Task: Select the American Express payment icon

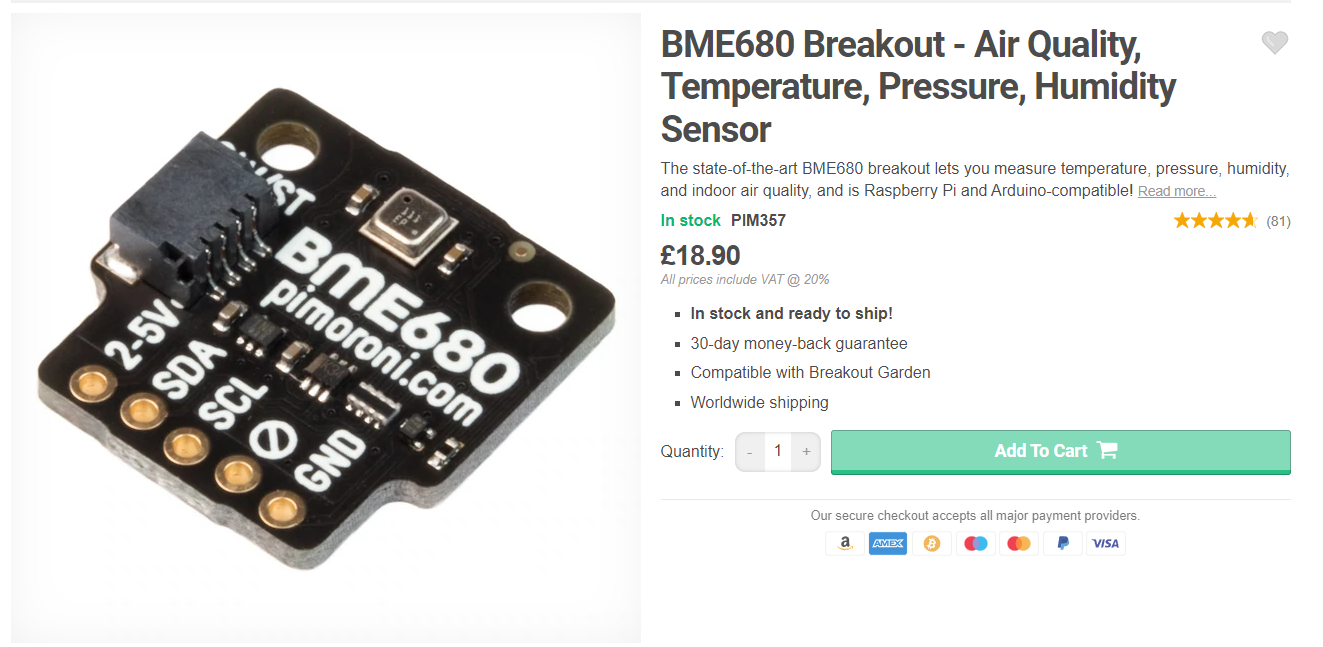Action: 888,543
